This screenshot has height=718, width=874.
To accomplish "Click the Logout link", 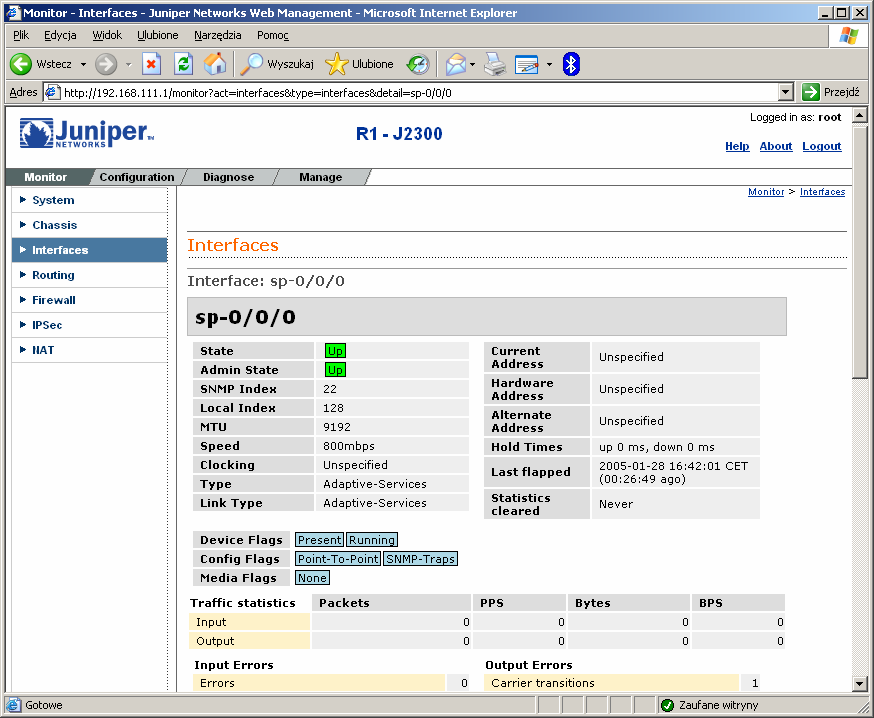I will 822,146.
